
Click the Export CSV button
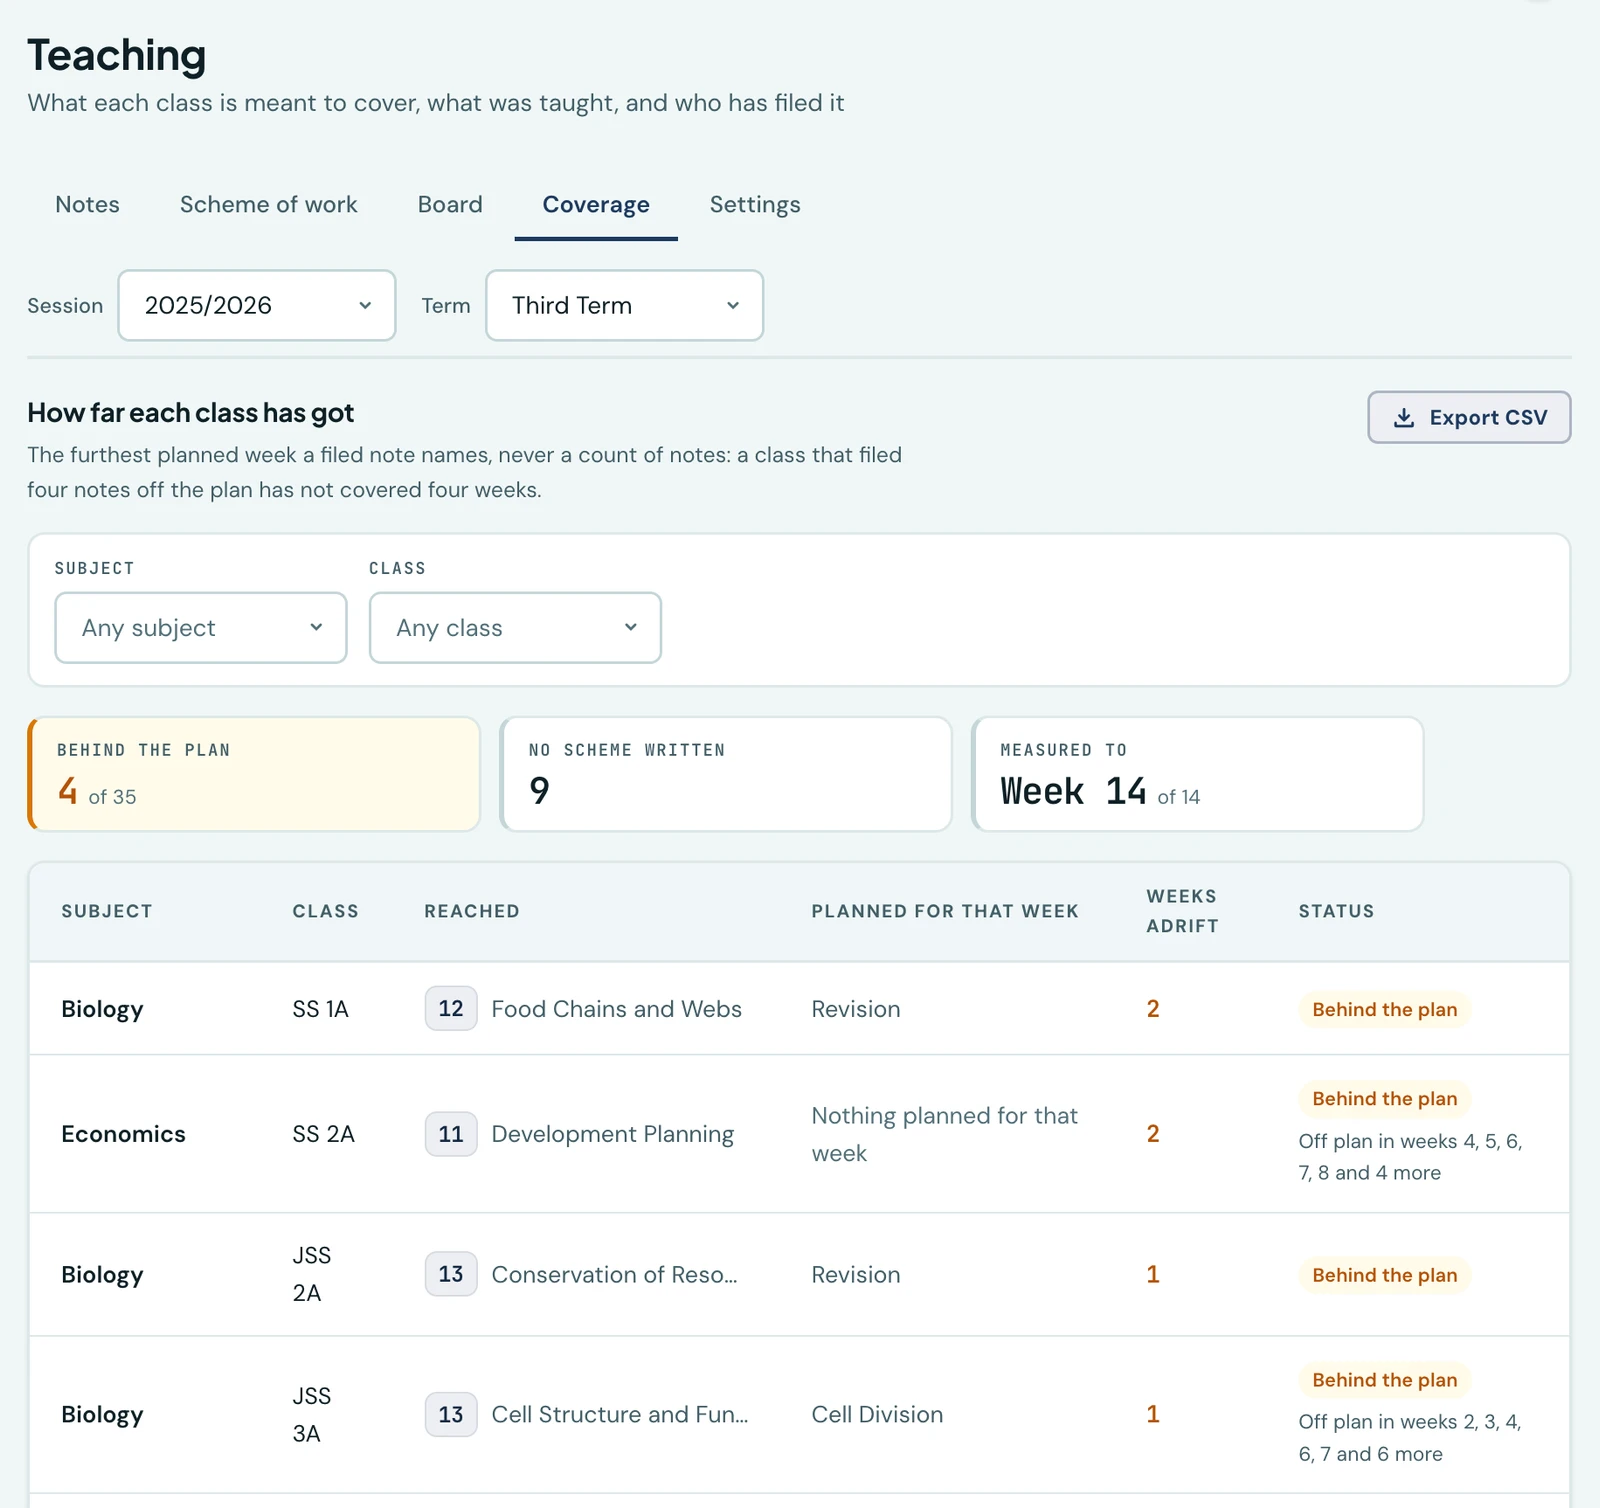click(x=1469, y=417)
